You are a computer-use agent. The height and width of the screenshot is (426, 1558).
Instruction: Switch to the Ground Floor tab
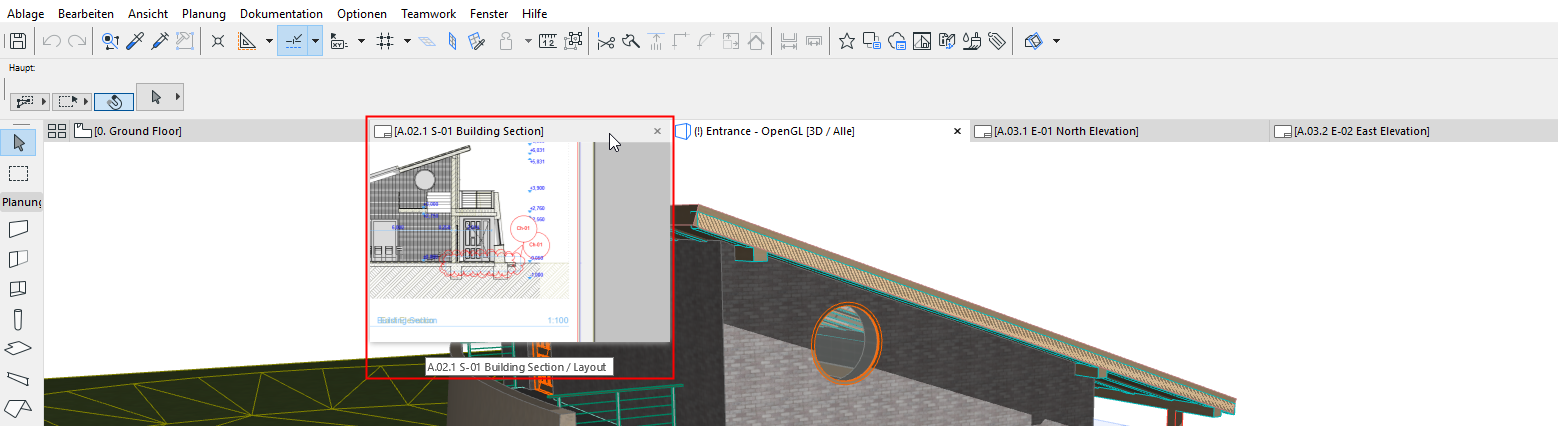click(137, 131)
